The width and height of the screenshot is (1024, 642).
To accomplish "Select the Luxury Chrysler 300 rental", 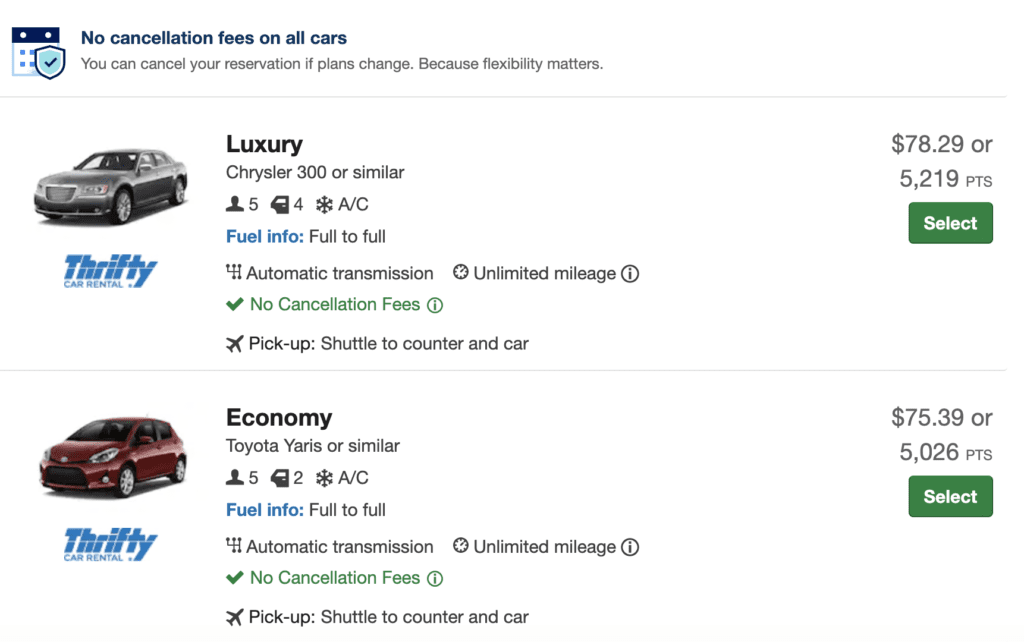I will (x=949, y=223).
